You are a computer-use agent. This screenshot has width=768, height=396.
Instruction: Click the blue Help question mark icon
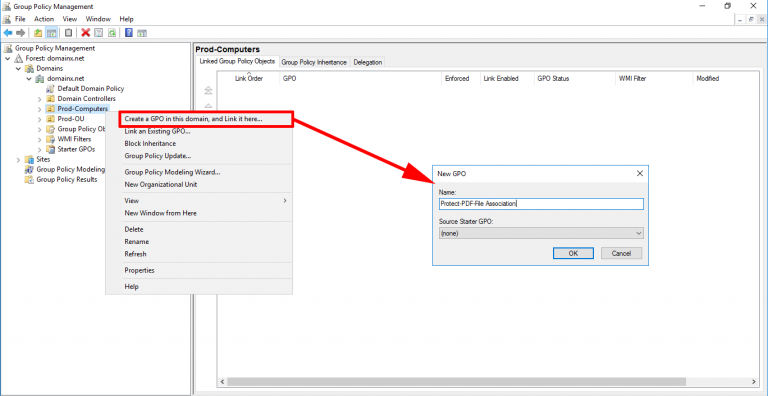pos(129,33)
